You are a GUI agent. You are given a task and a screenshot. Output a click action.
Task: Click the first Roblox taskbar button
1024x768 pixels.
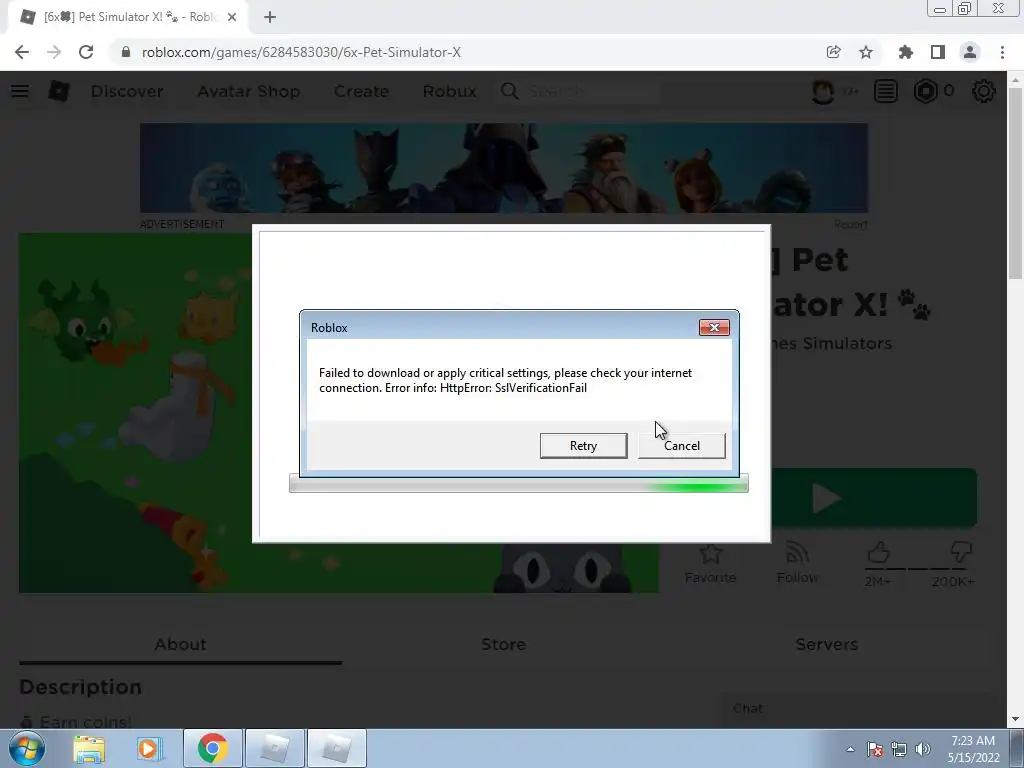[x=275, y=748]
